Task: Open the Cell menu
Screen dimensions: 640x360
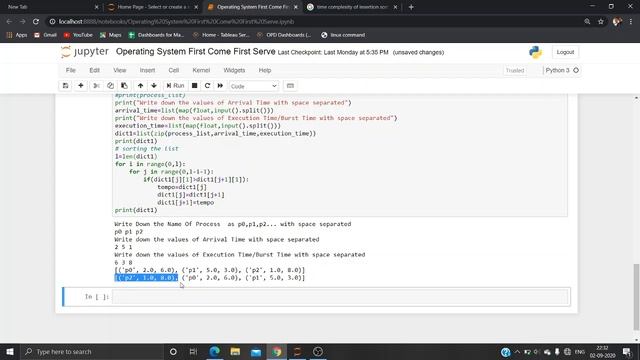Action: tap(174, 70)
